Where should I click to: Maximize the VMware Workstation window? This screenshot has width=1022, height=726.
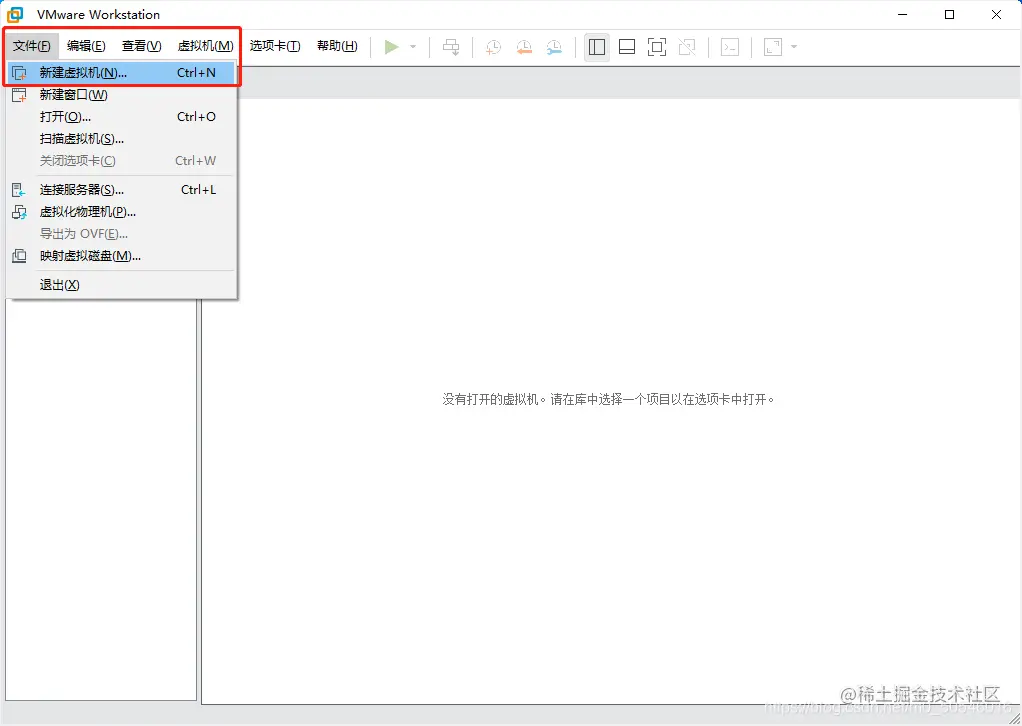pyautogui.click(x=950, y=14)
